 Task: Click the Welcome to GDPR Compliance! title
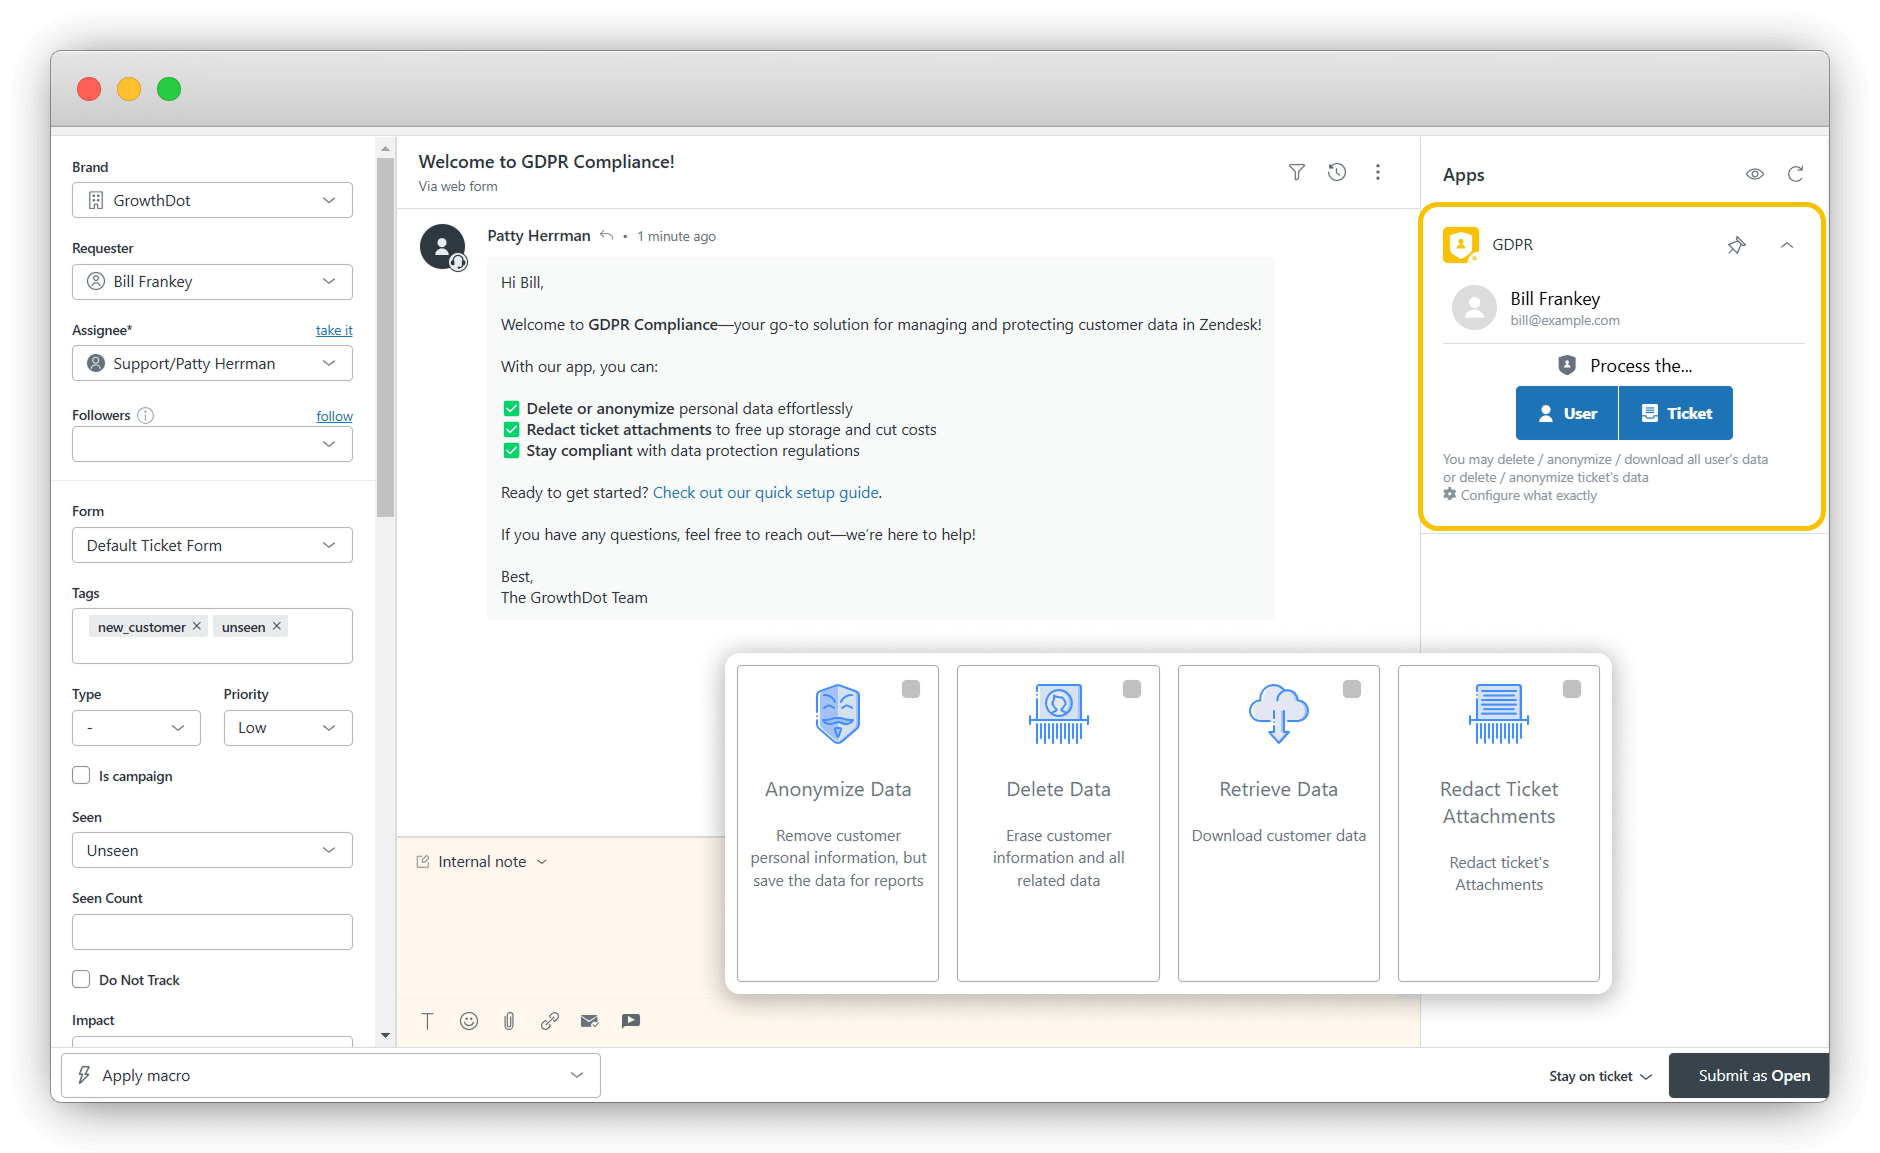click(546, 161)
